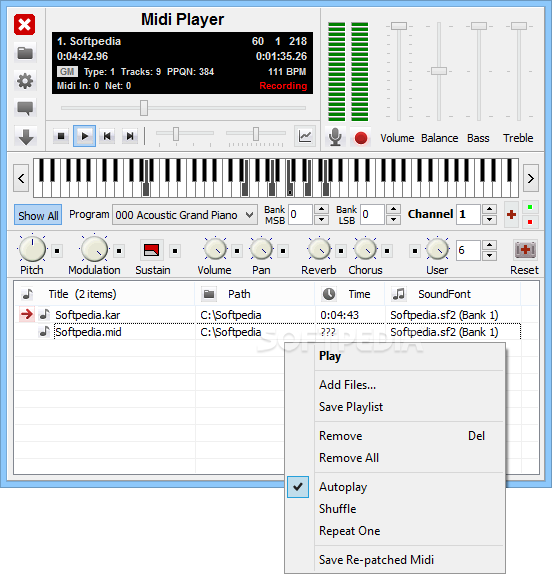Toggle the Show All button

pos(38,215)
